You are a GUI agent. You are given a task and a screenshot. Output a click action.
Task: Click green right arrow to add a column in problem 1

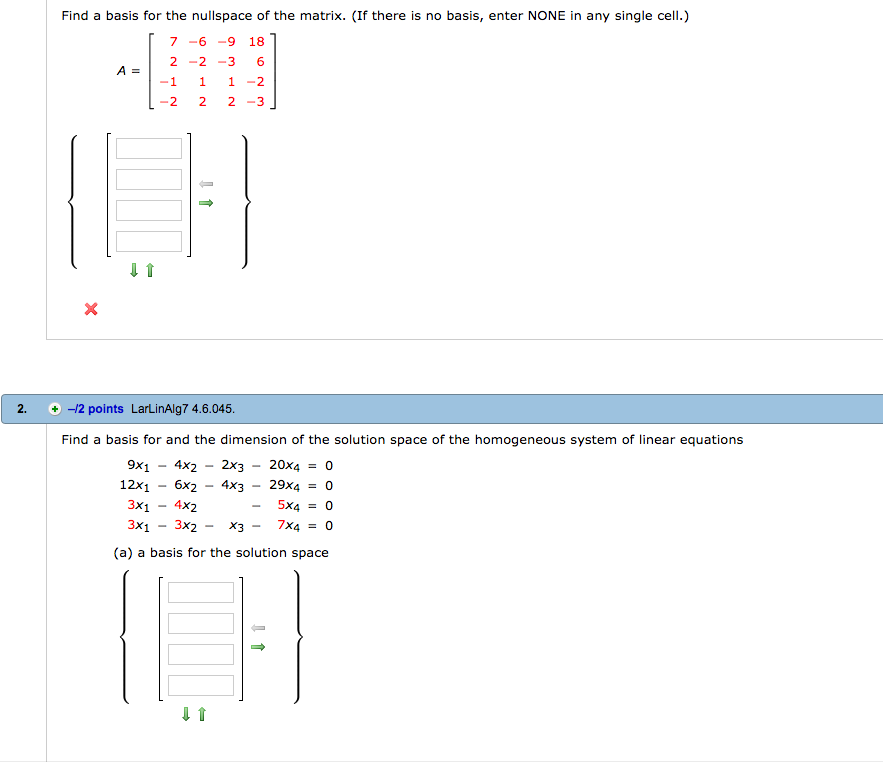(208, 202)
